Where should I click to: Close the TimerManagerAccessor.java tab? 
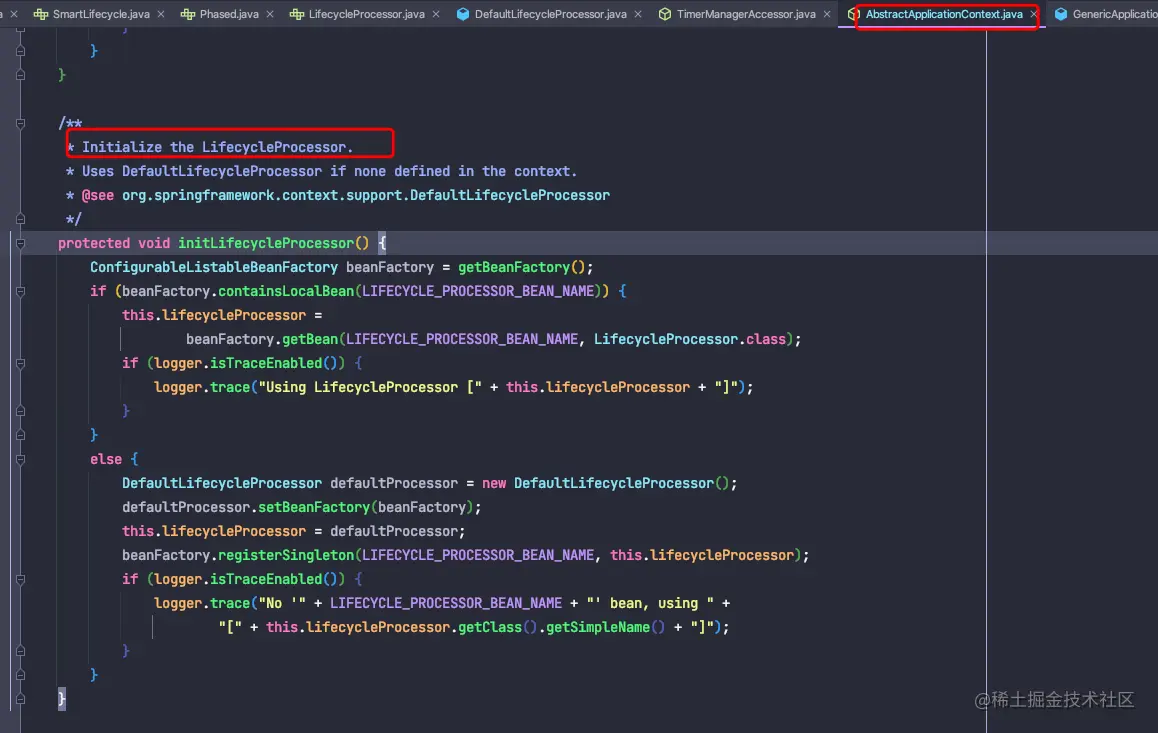[x=826, y=14]
